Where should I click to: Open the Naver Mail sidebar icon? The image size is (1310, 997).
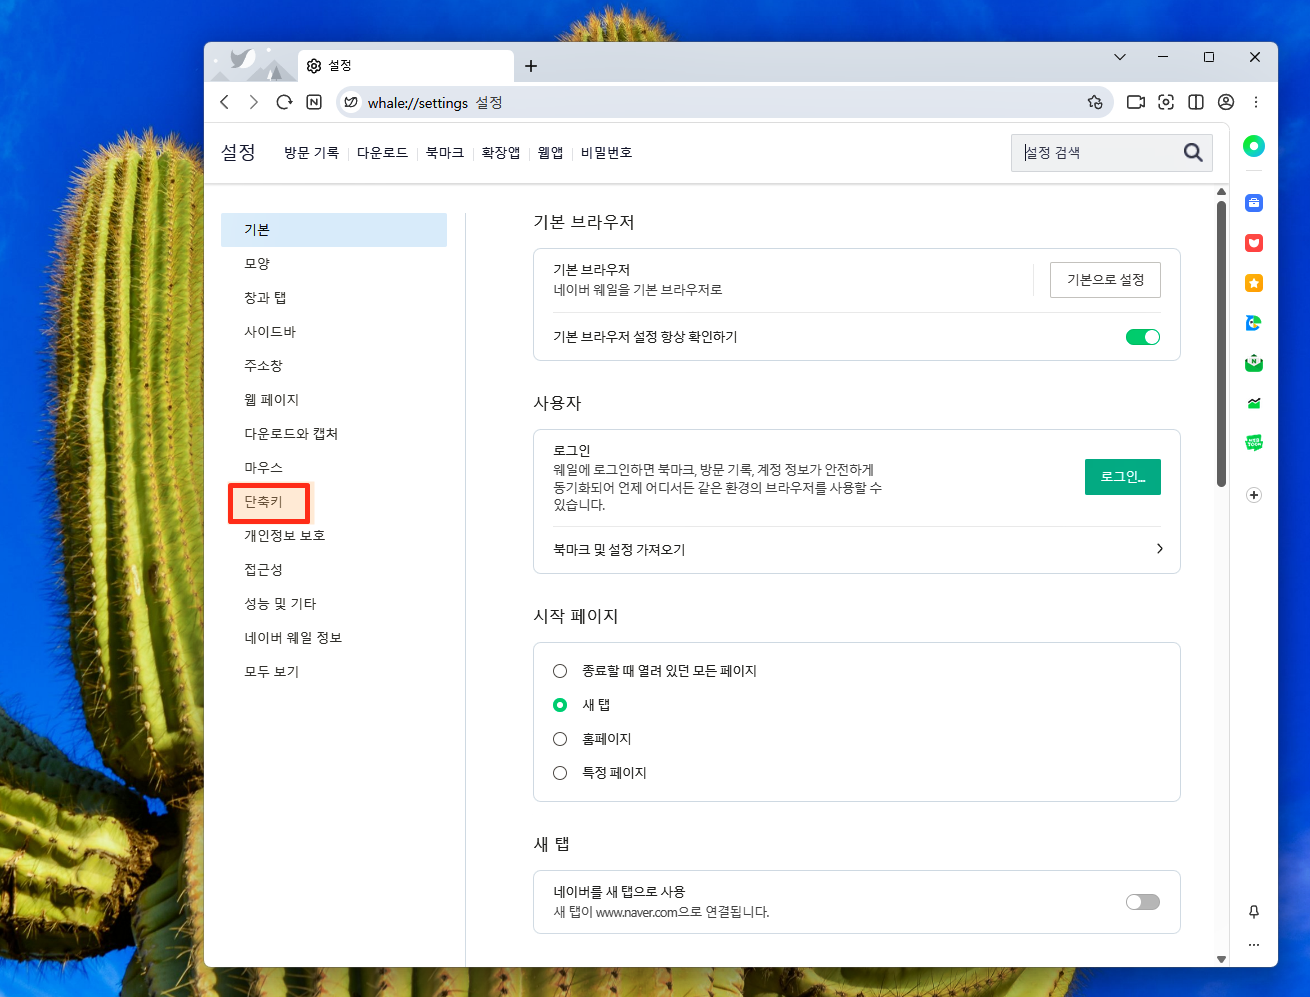(x=1254, y=363)
